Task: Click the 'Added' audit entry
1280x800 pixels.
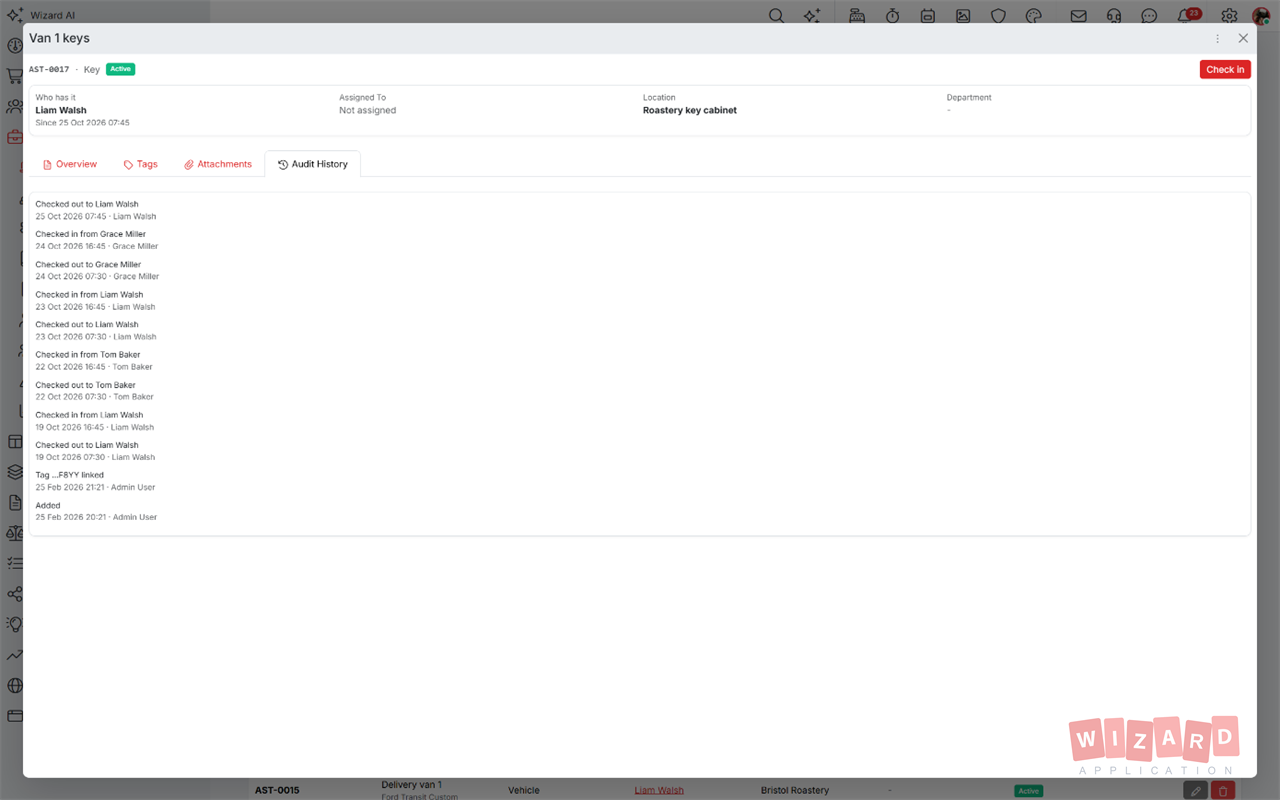Action: point(48,505)
